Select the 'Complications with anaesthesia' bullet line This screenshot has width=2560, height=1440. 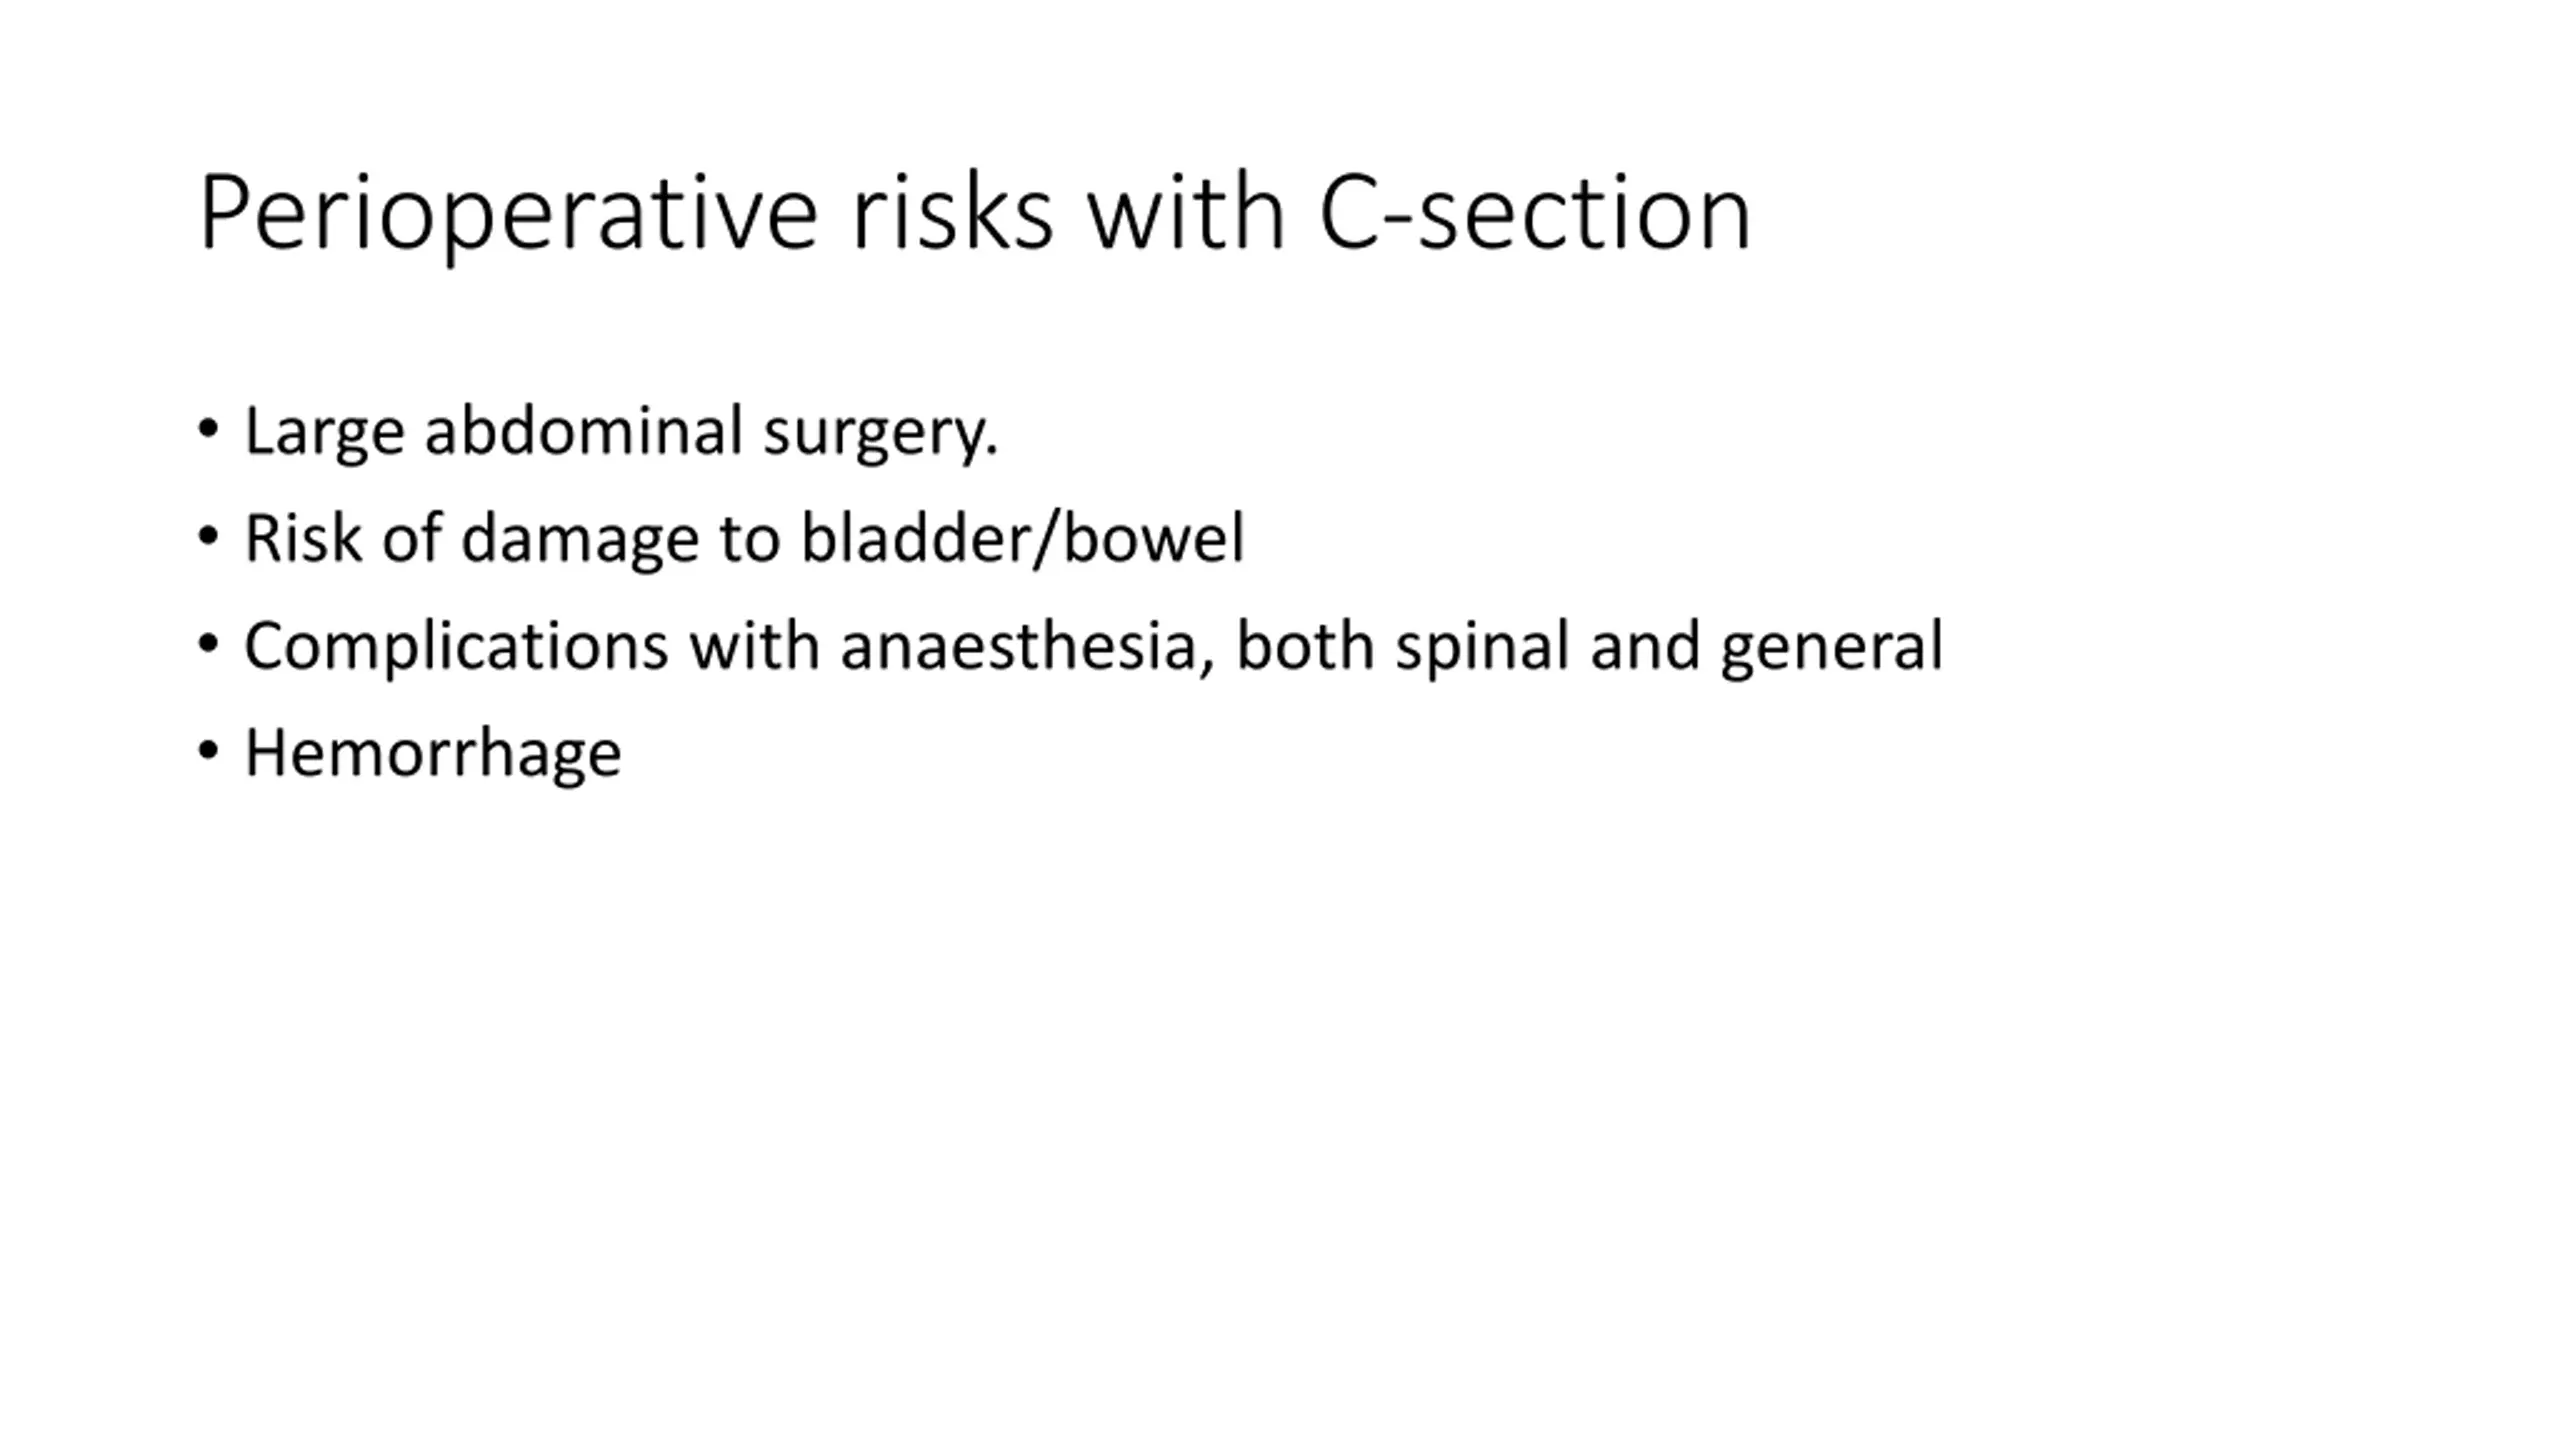[1094, 647]
